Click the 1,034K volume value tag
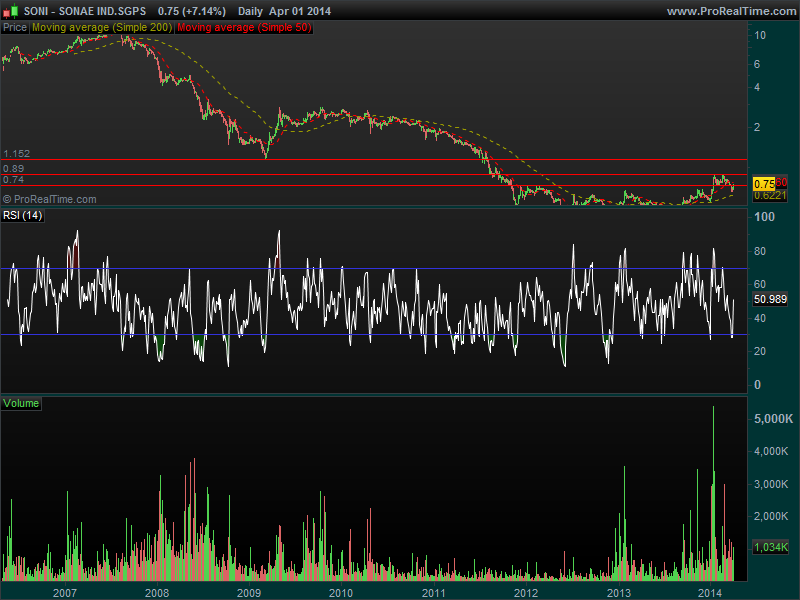 [x=770, y=547]
